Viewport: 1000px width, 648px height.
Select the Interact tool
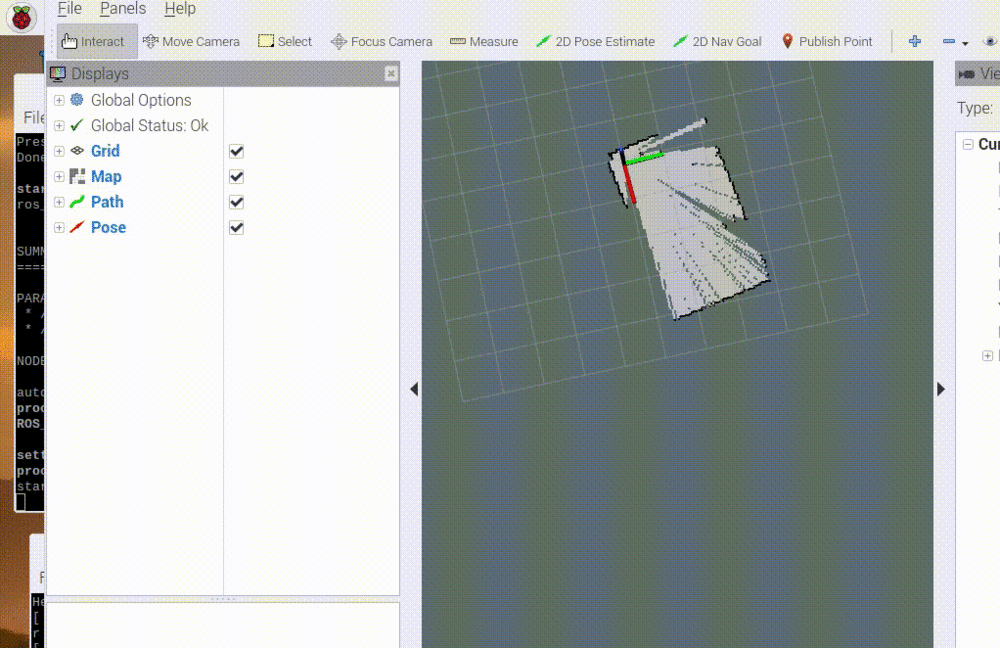95,41
